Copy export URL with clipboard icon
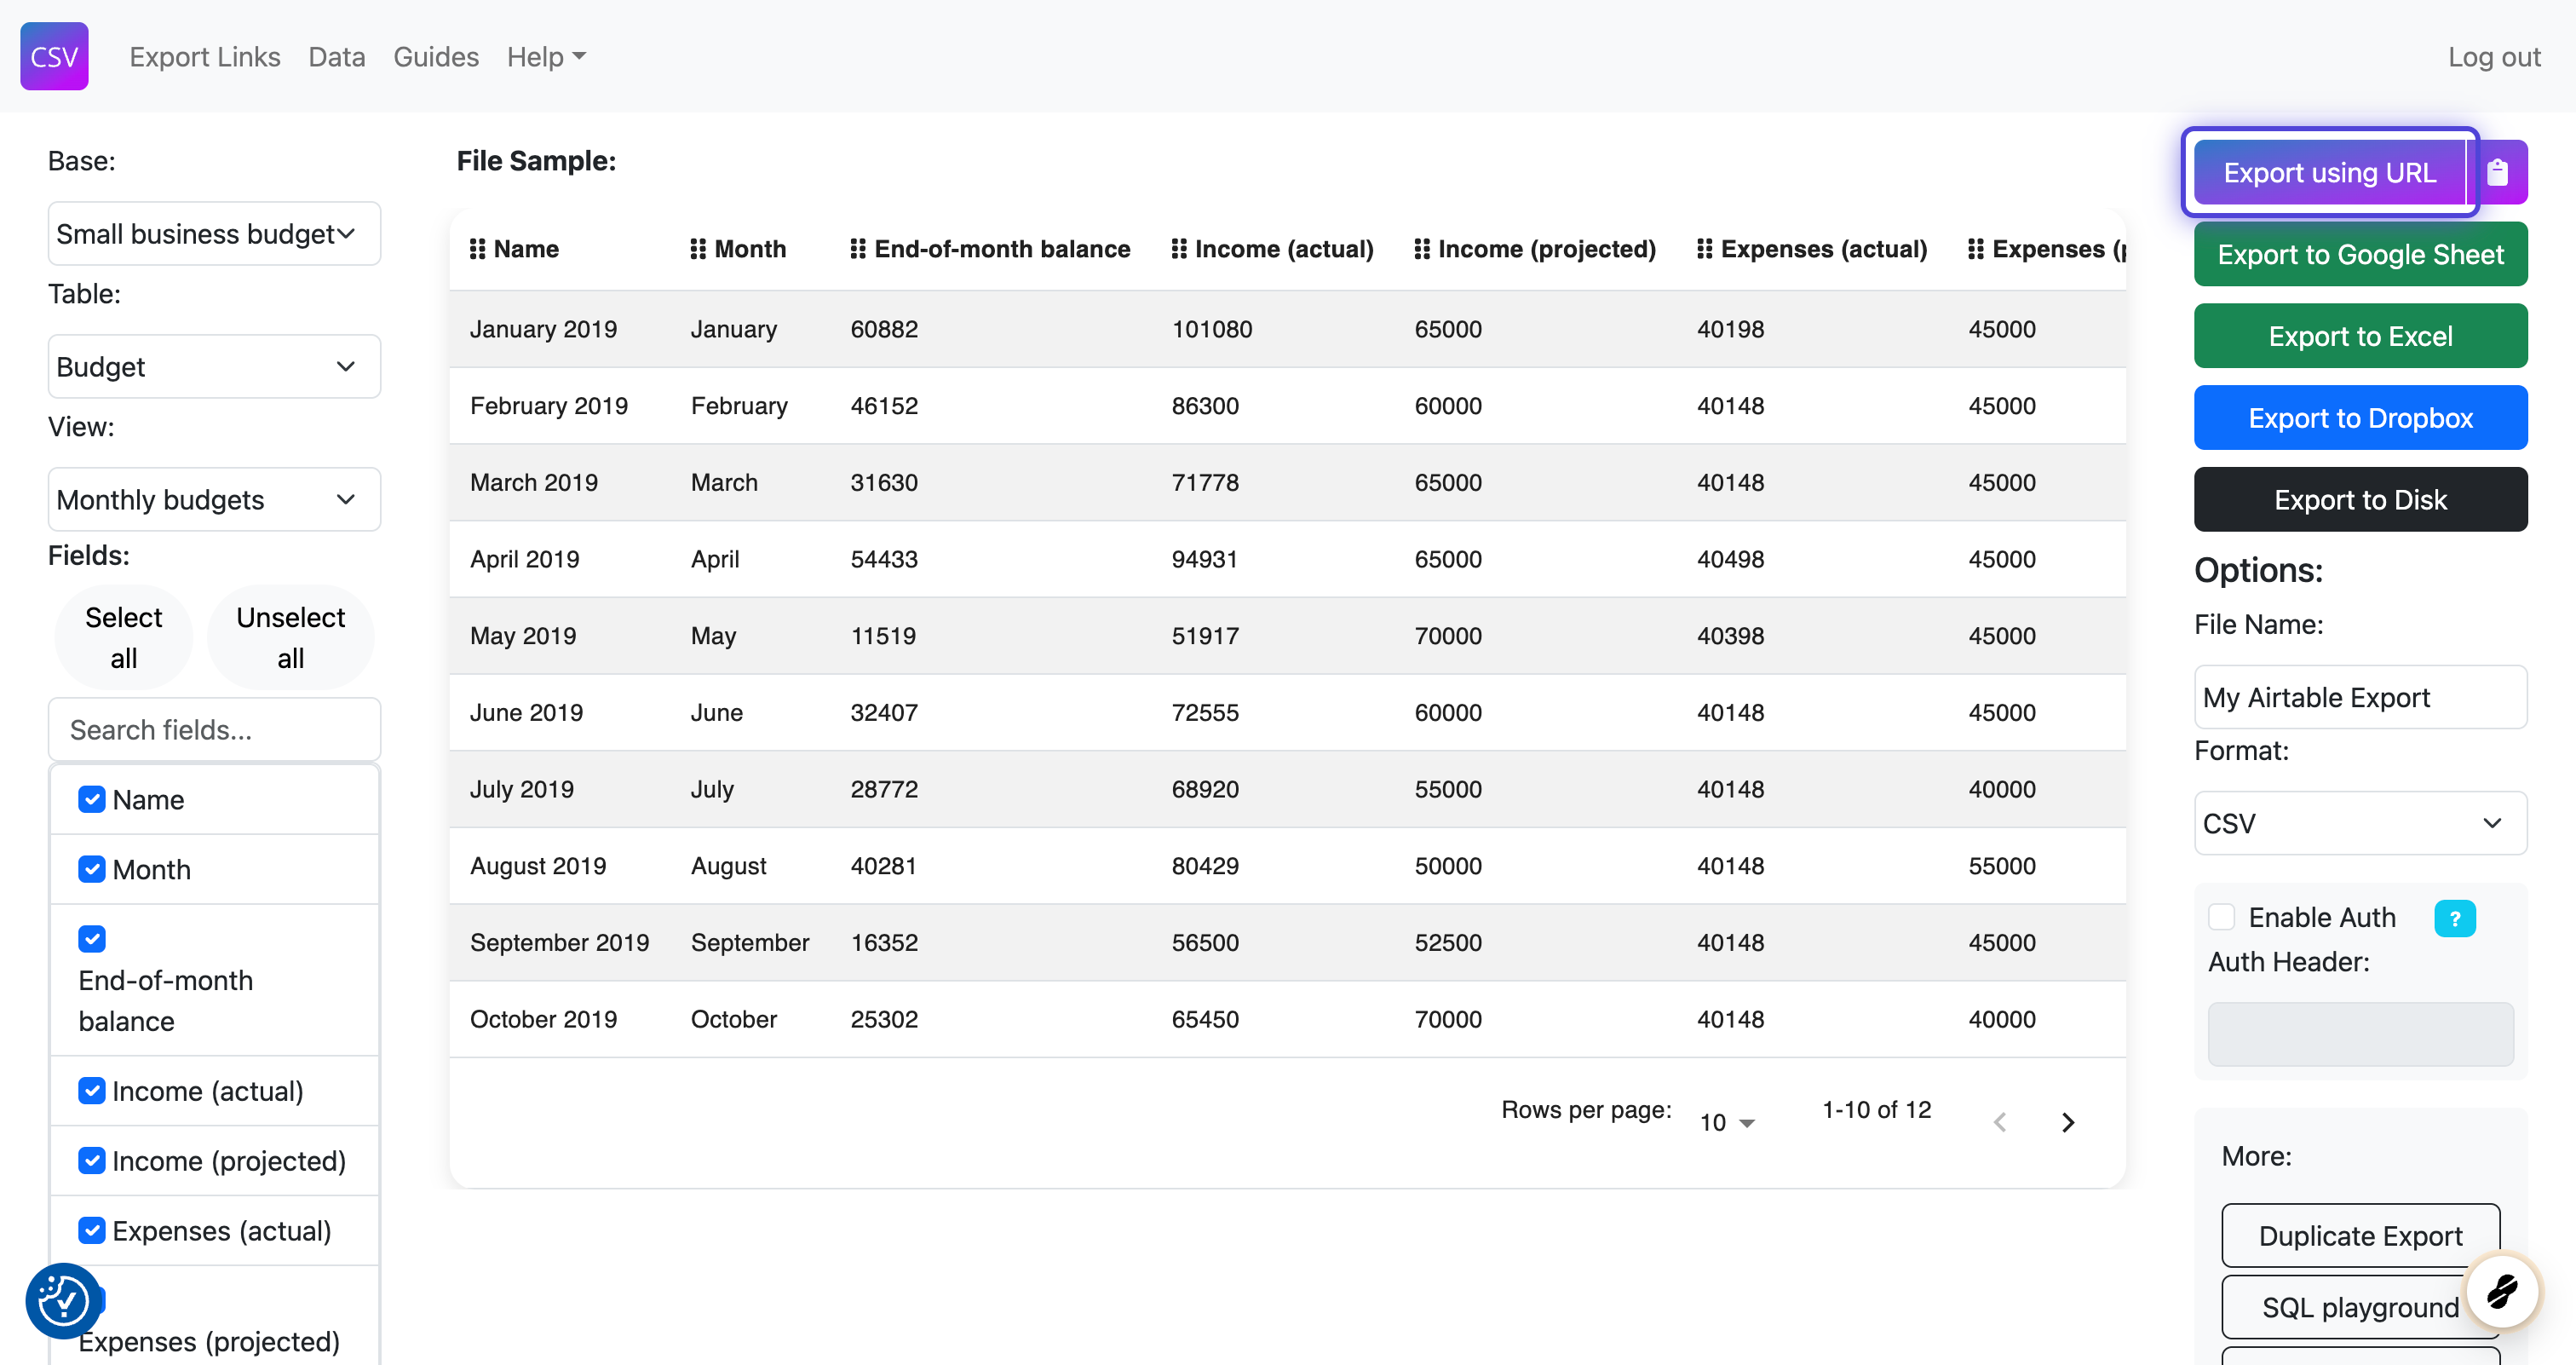2576x1365 pixels. [x=2497, y=173]
